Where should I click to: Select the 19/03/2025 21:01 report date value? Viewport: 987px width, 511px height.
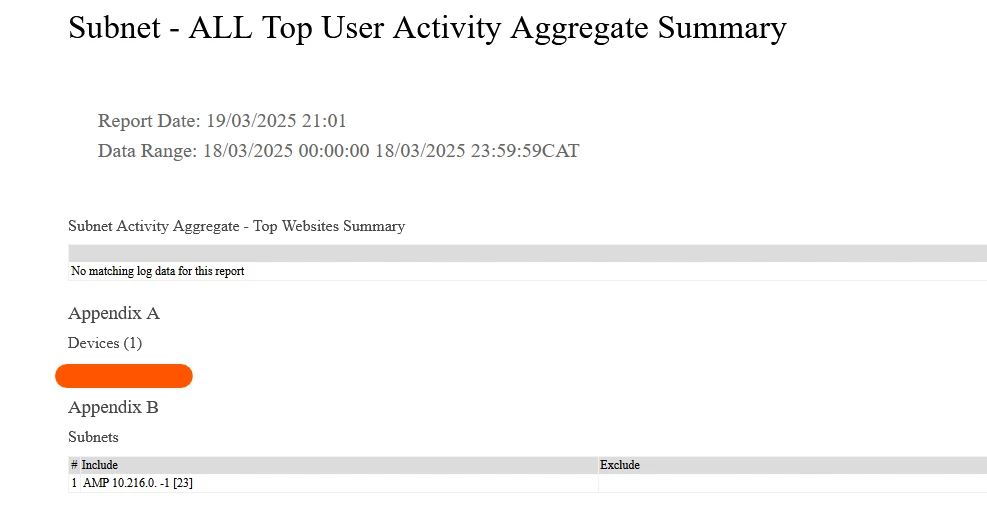point(276,121)
